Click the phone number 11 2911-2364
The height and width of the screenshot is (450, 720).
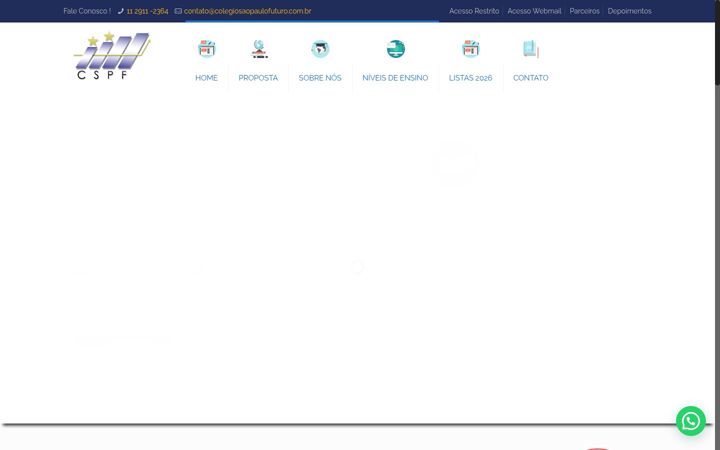pos(147,11)
